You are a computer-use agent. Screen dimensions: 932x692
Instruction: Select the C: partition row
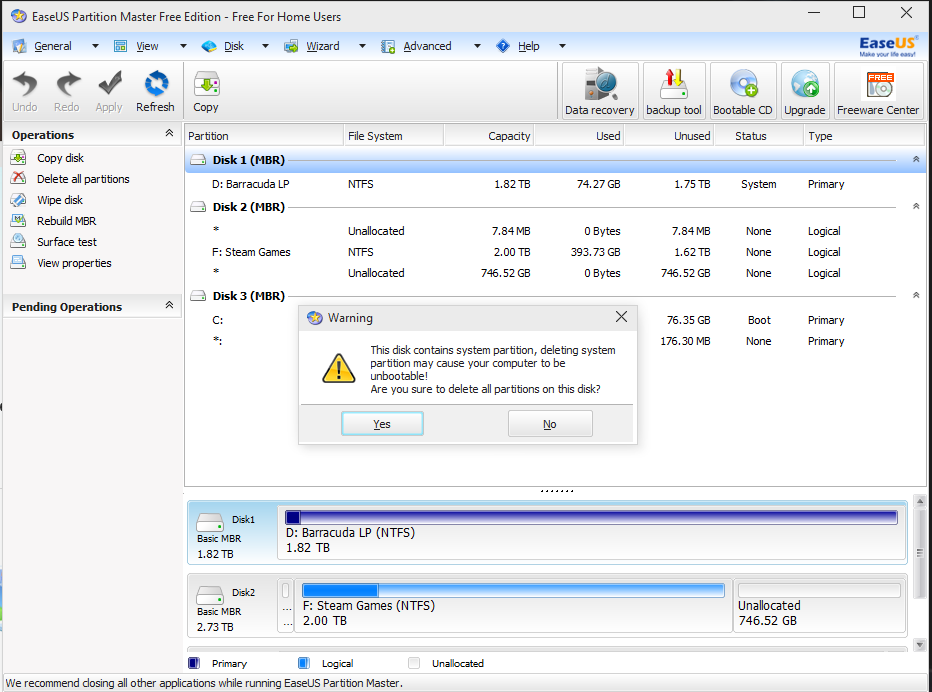[x=555, y=320]
